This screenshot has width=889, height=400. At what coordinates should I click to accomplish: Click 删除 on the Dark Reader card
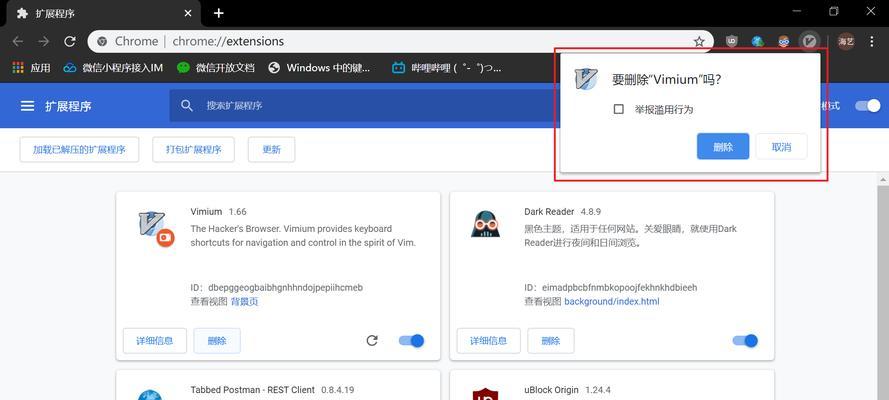551,341
